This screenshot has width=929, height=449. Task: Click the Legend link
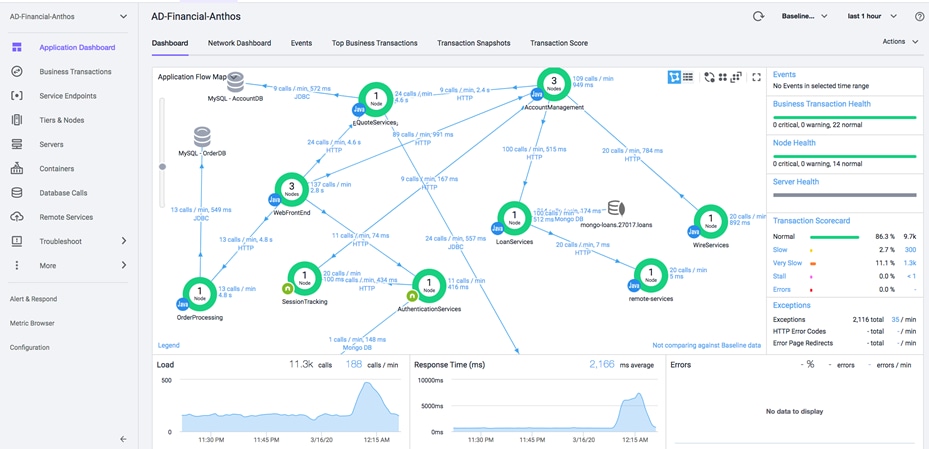pyautogui.click(x=168, y=345)
